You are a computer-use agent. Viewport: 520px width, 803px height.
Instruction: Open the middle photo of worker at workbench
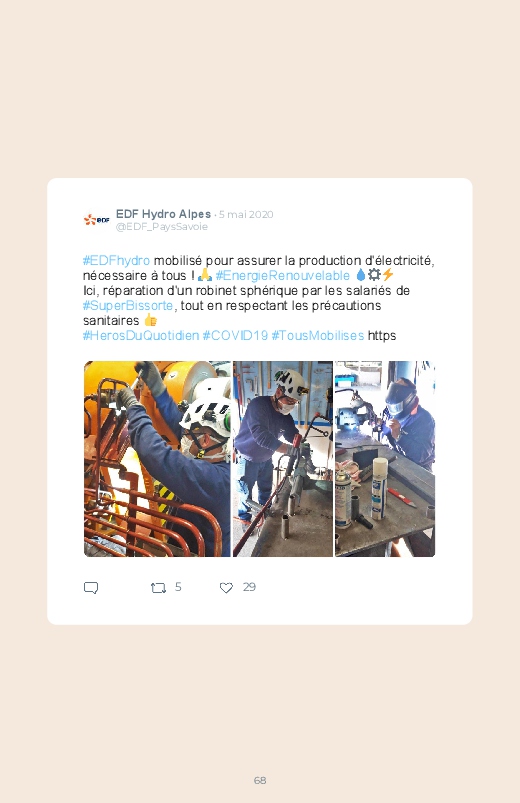pos(283,459)
